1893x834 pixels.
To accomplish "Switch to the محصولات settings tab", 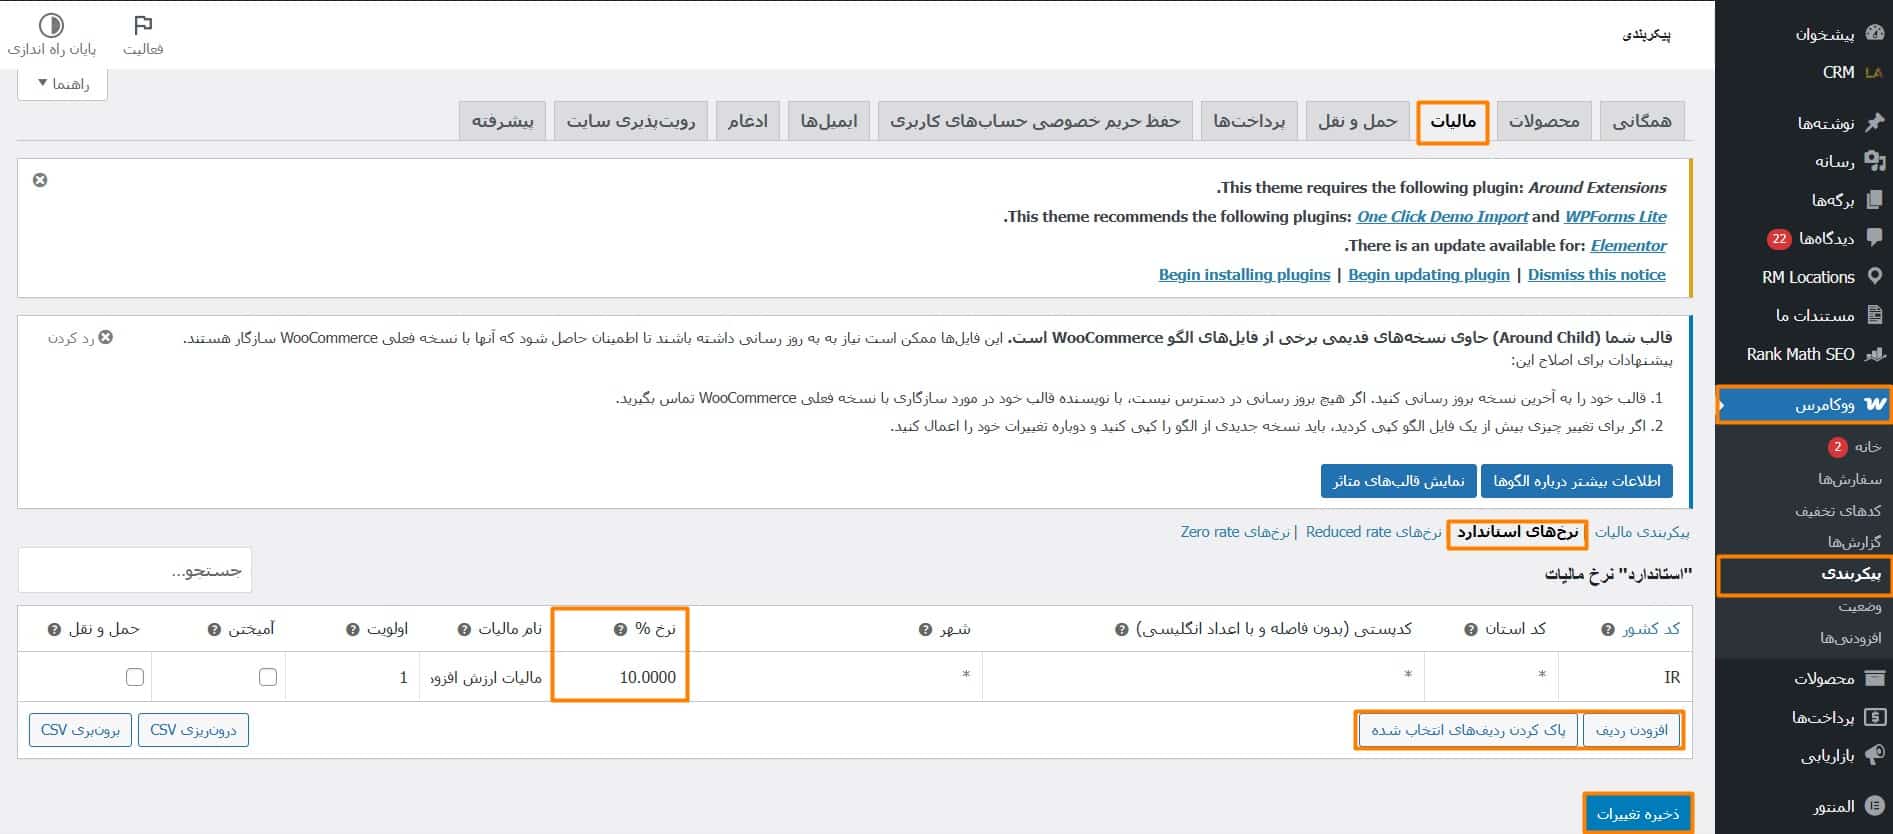I will point(1544,121).
